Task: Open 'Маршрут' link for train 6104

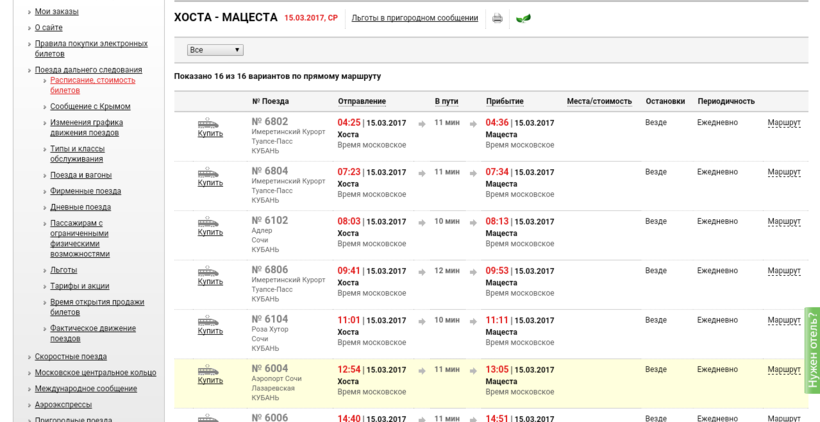Action: 784,320
